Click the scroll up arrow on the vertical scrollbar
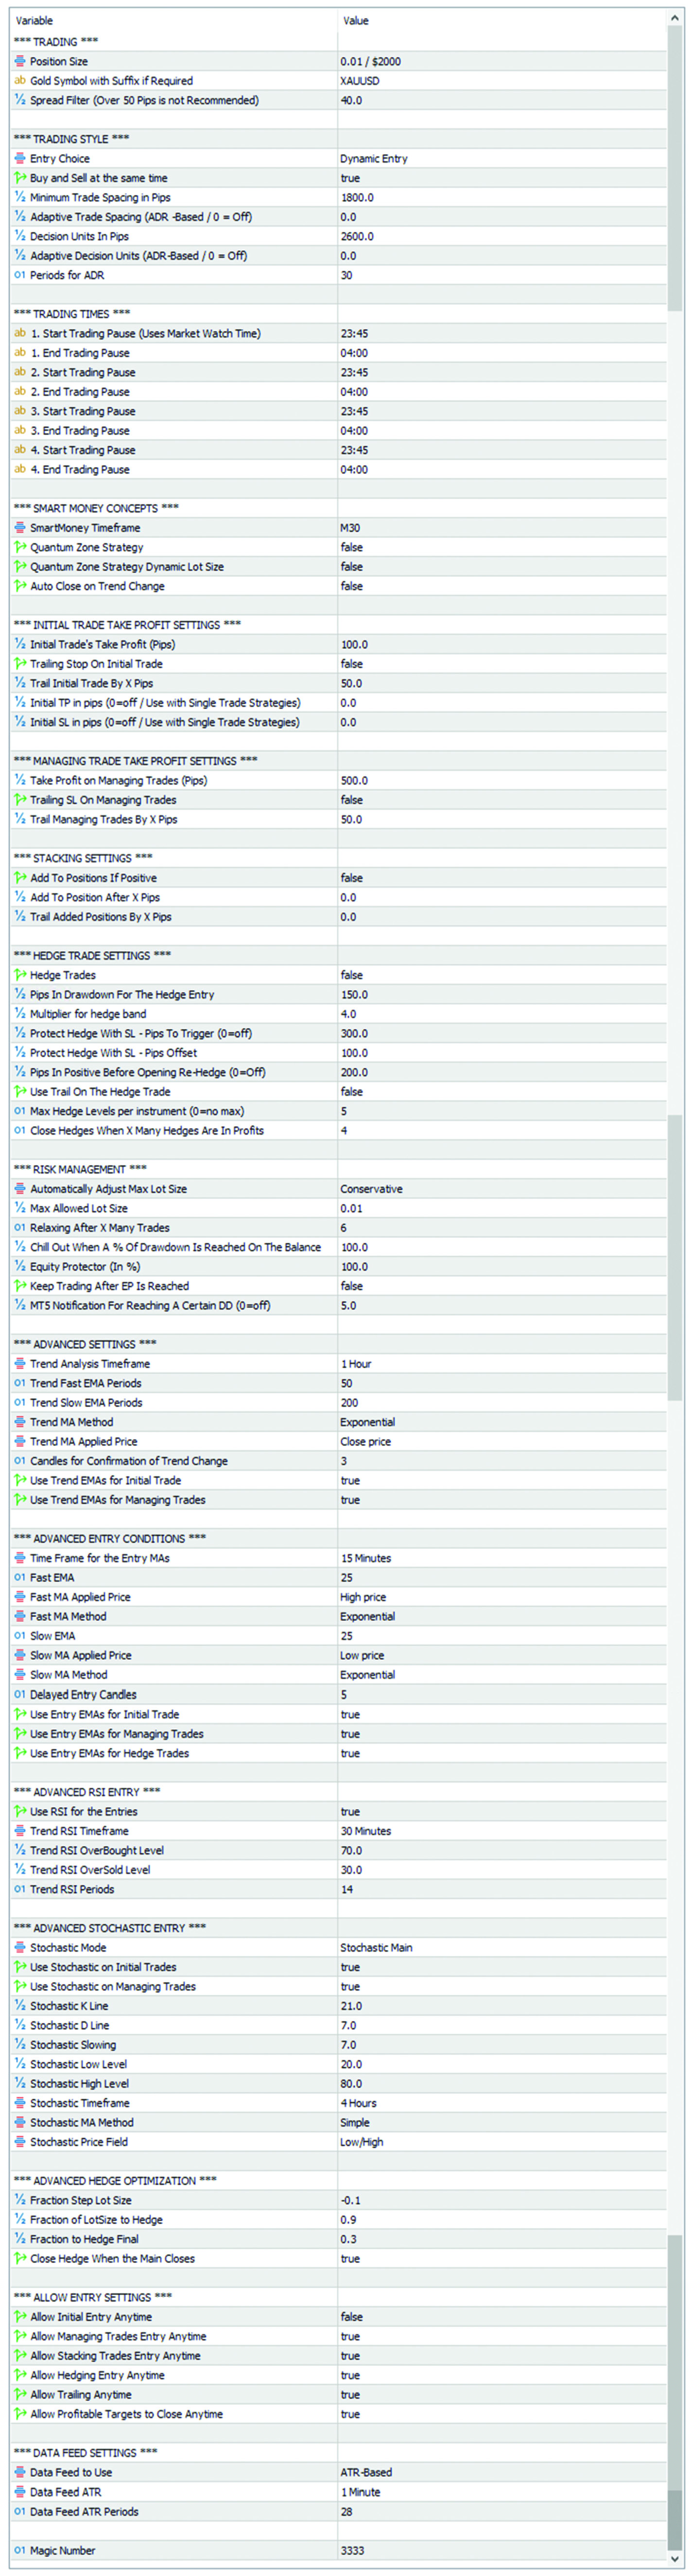The image size is (692, 2576). (x=675, y=19)
